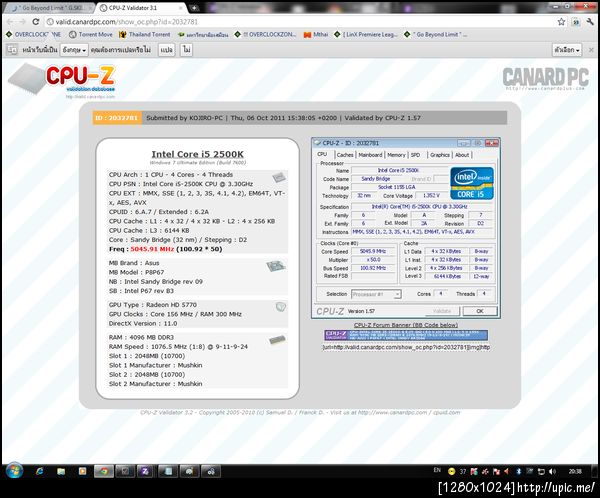Open the Chrome wrench menu
This screenshot has height=498, width=600.
tap(590, 22)
